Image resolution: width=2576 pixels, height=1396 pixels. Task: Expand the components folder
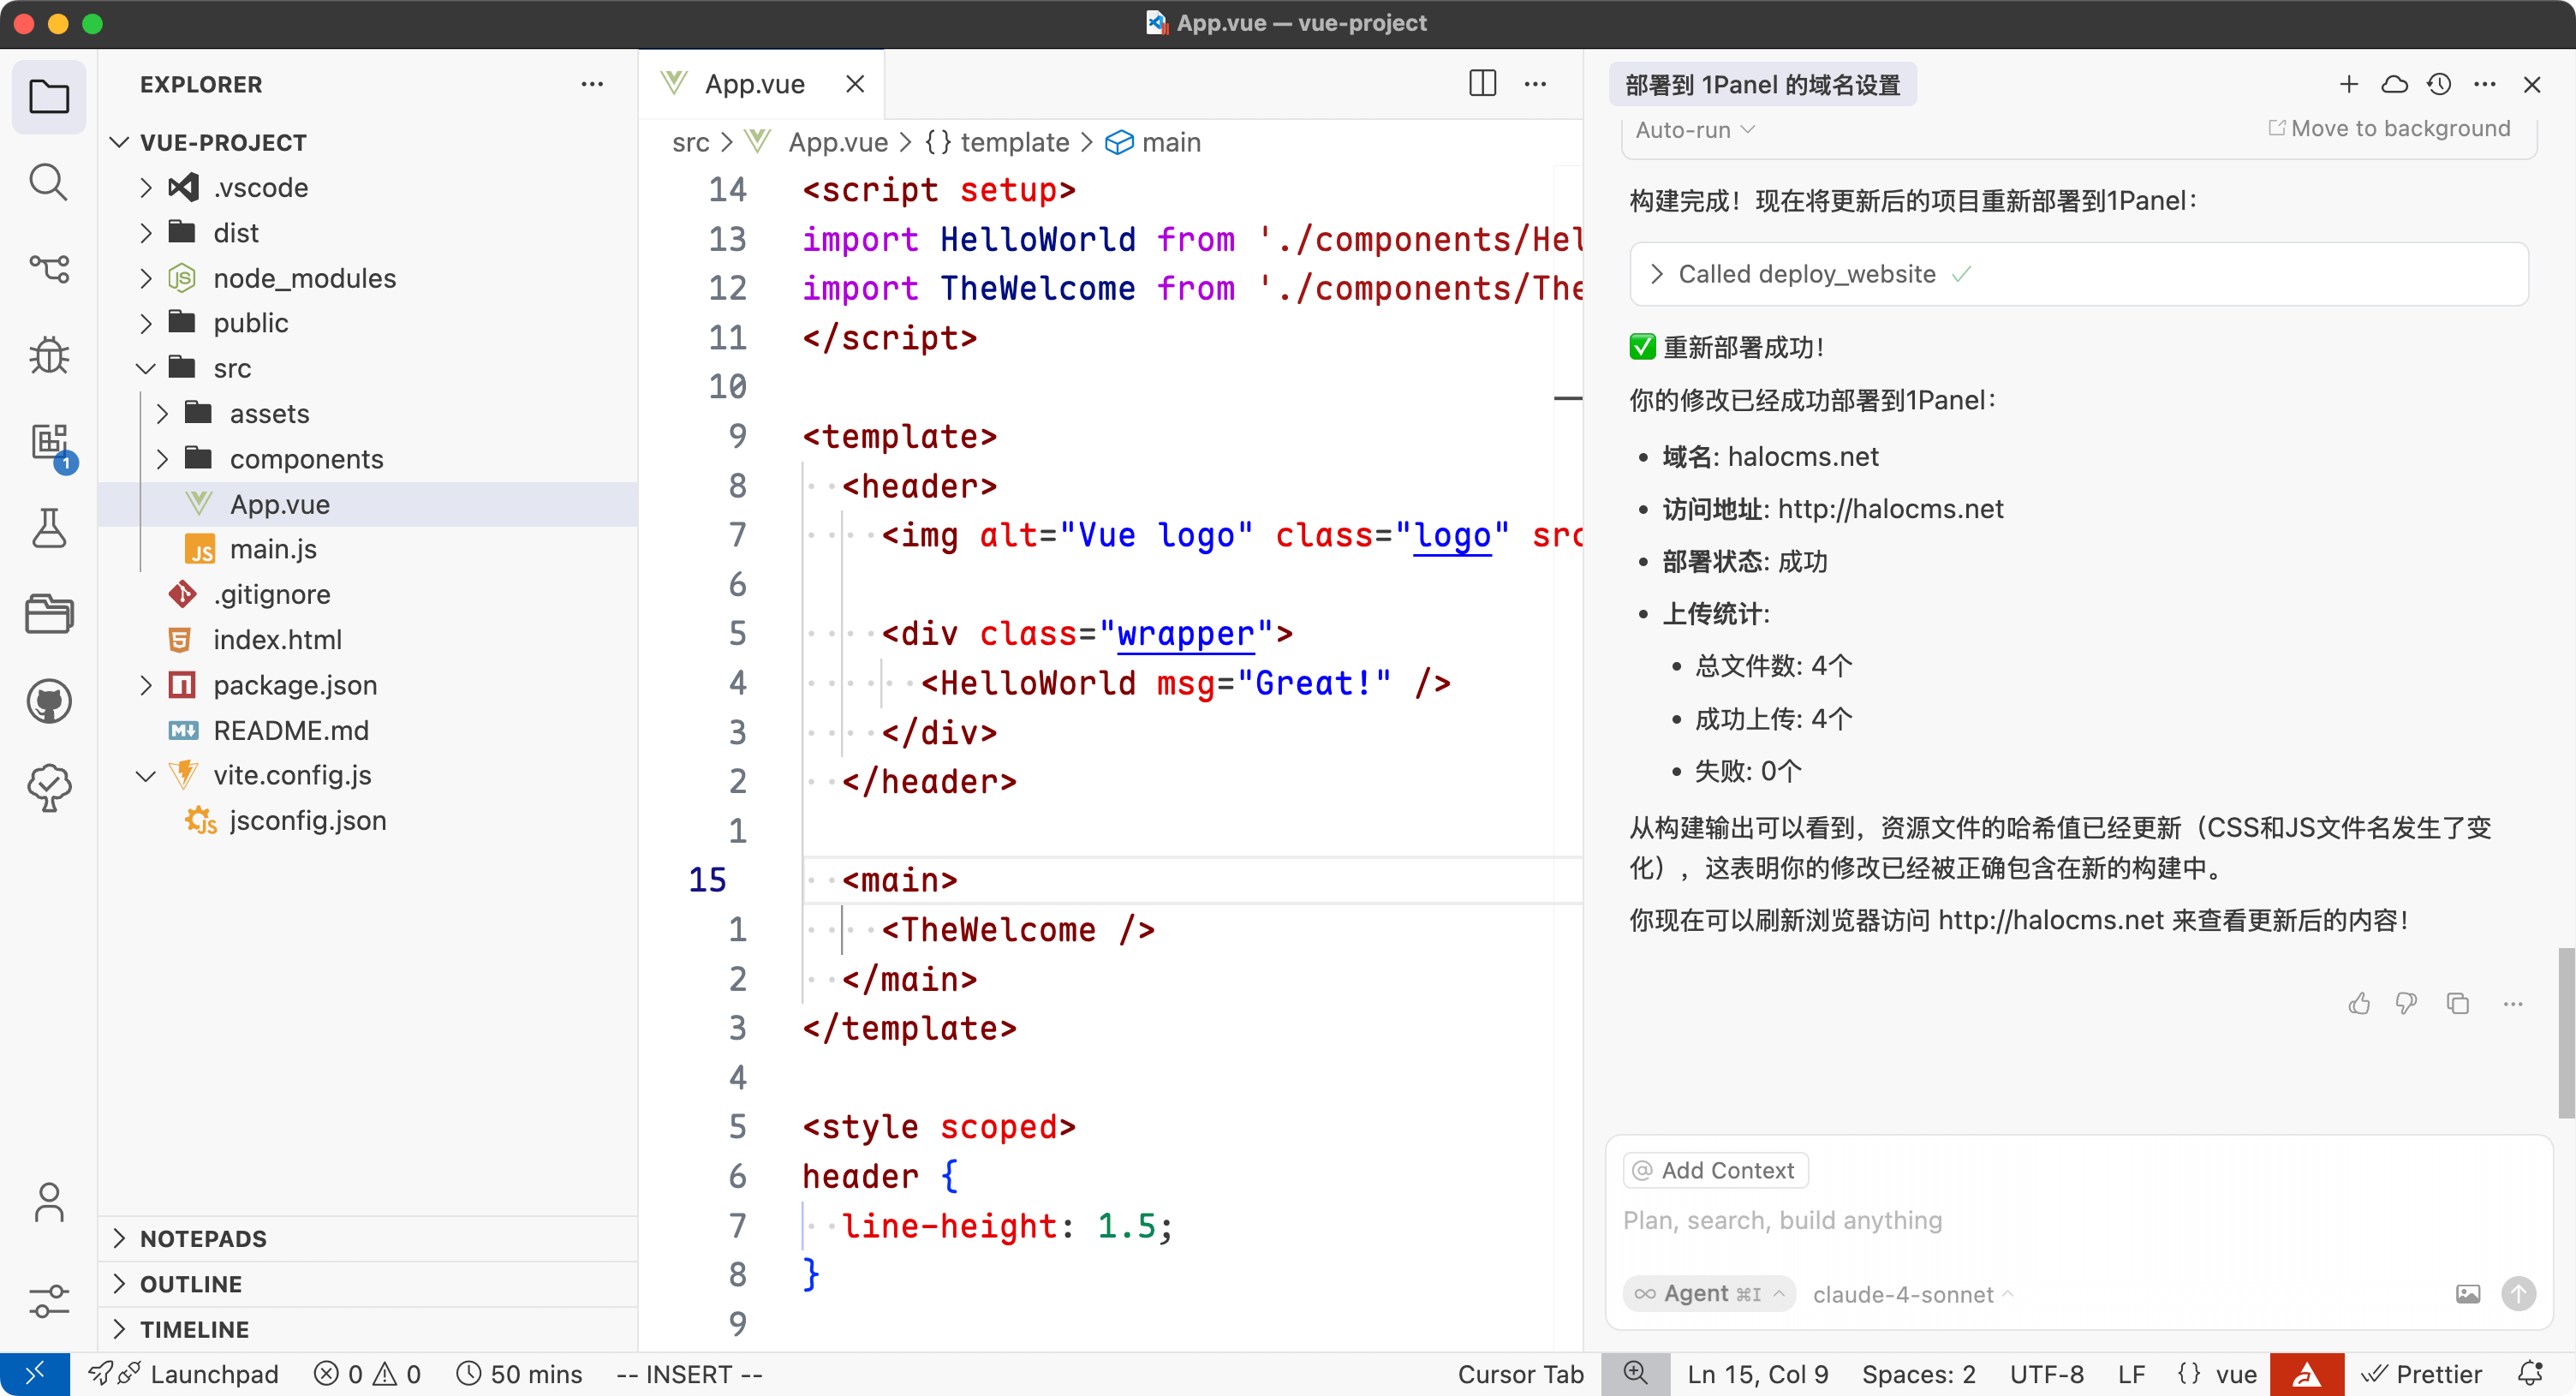click(x=306, y=459)
